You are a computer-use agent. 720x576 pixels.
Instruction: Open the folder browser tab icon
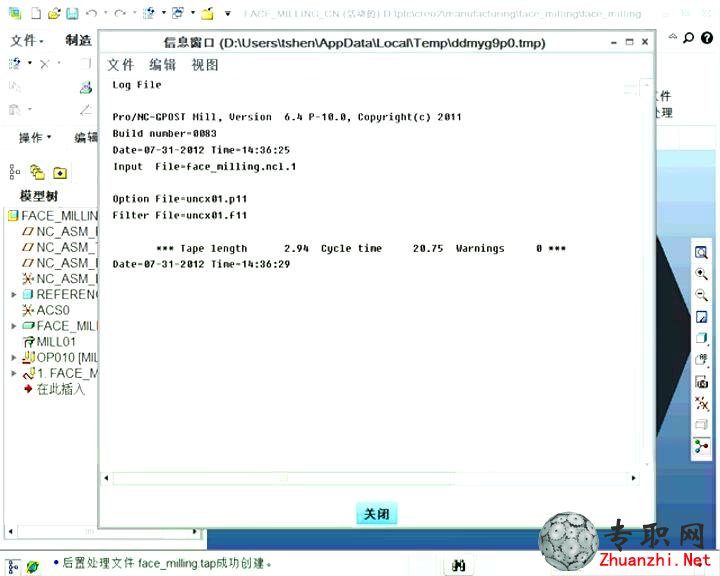click(37, 173)
